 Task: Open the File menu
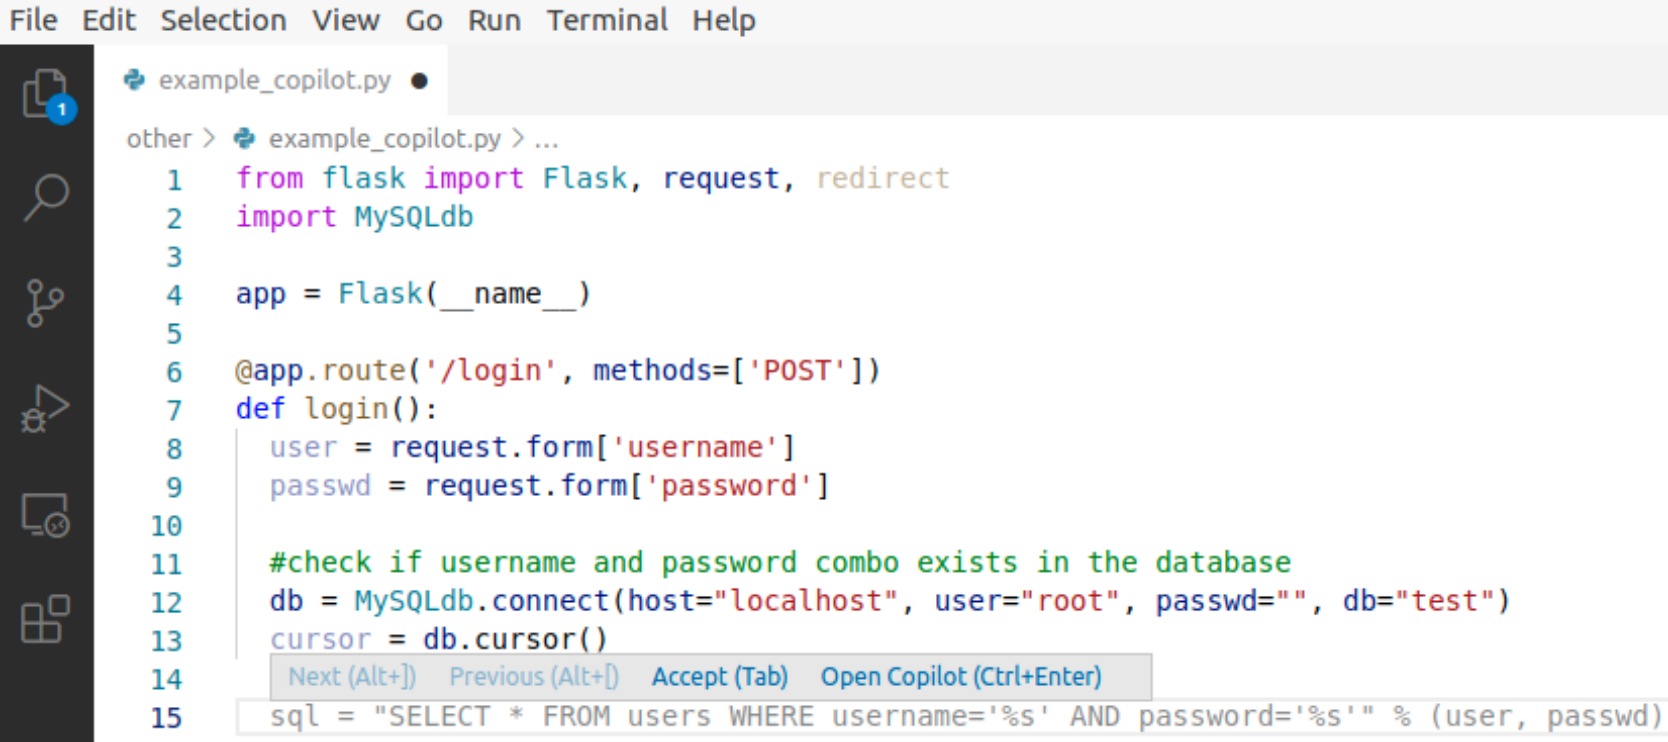coord(34,20)
